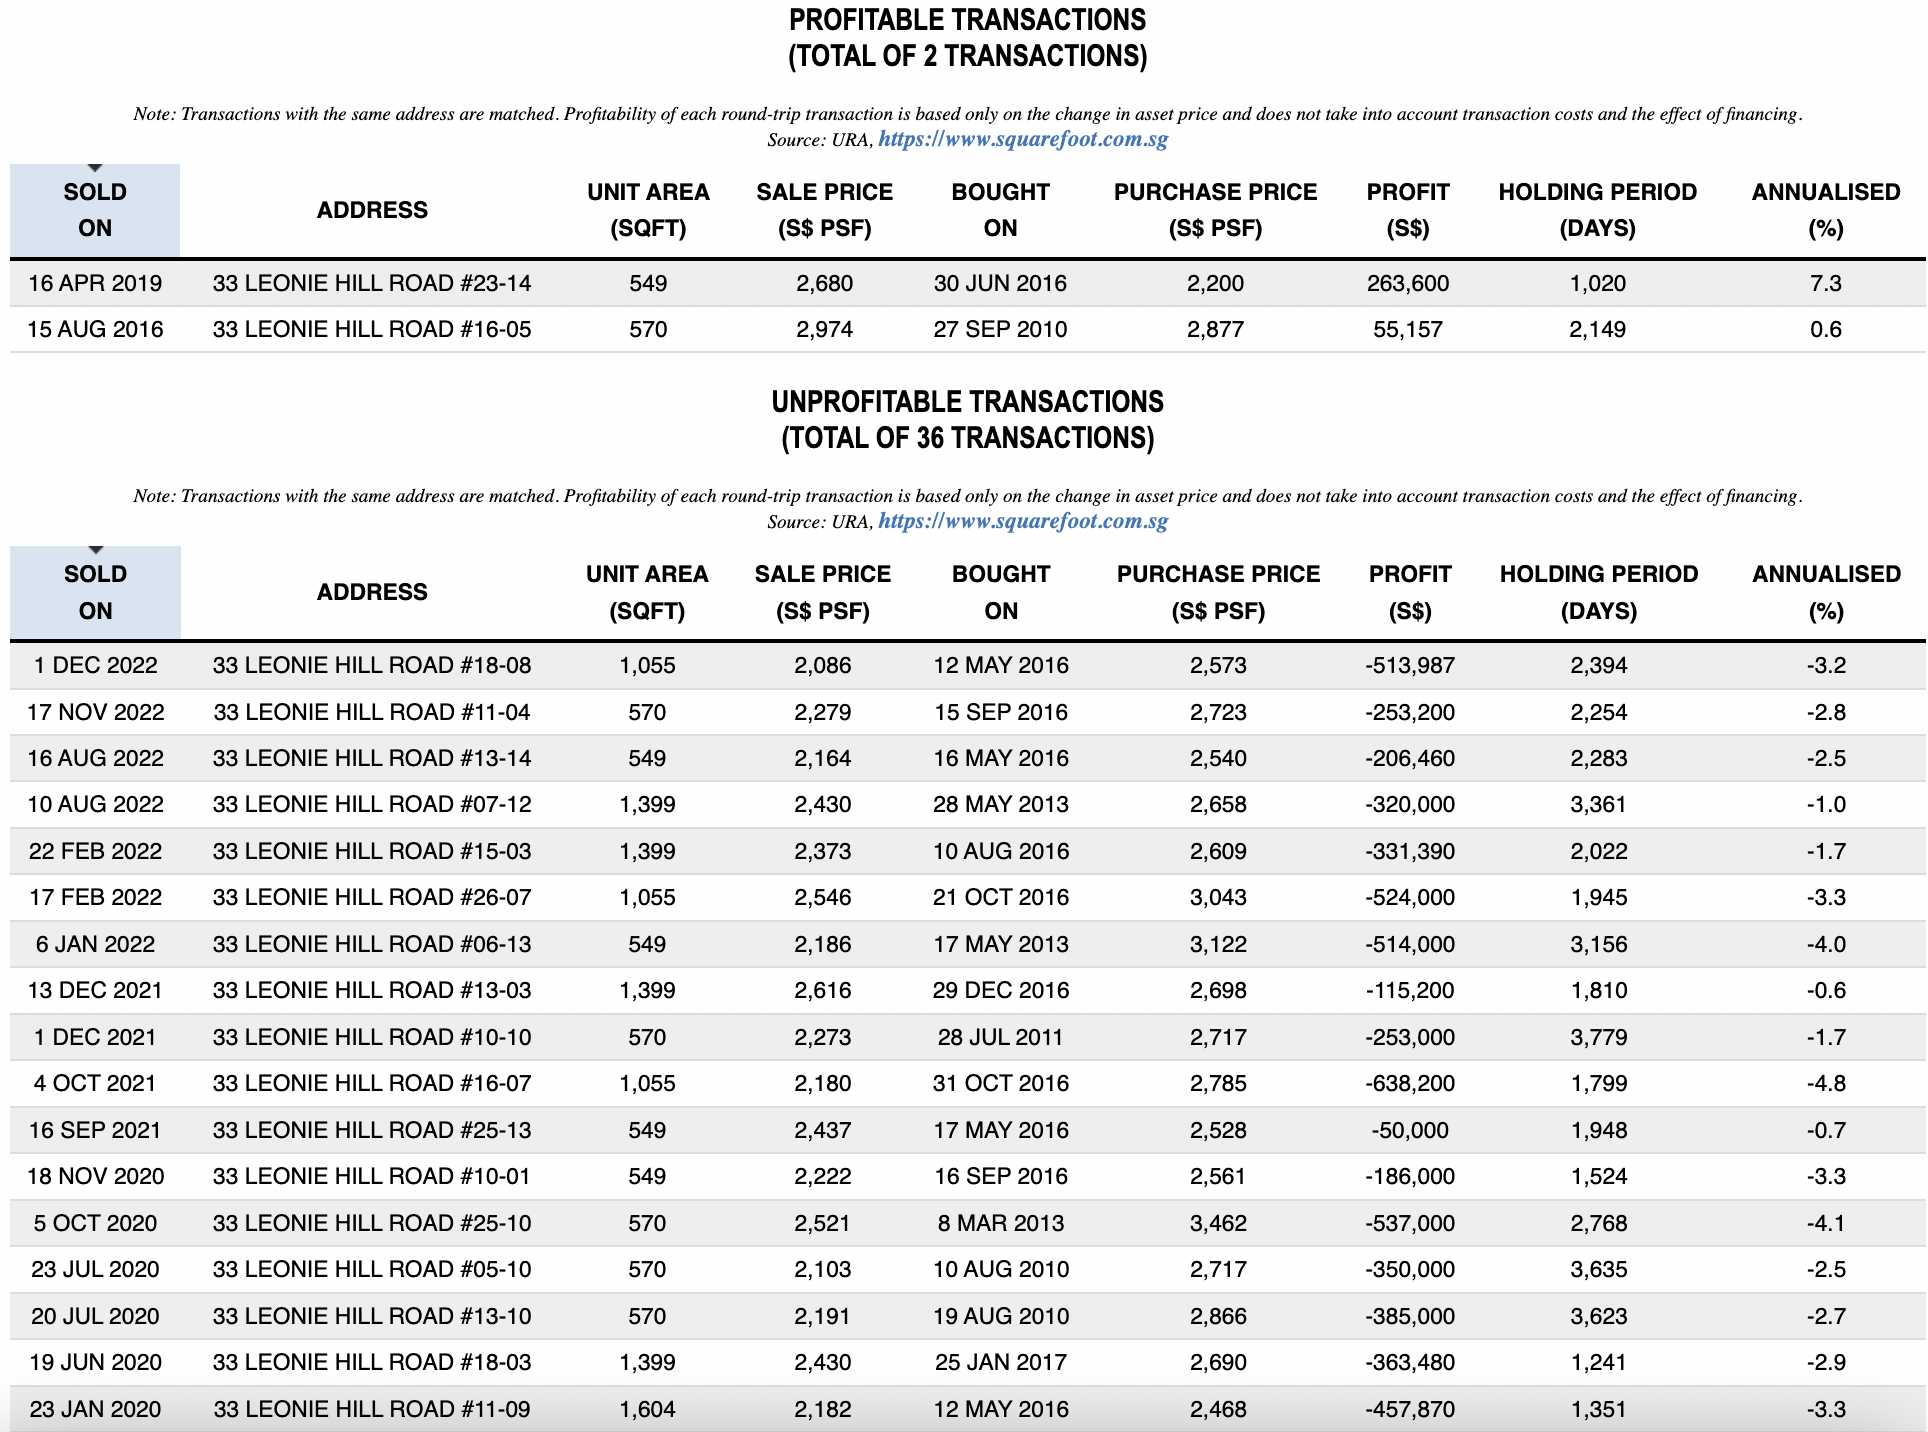Select address 33 LEONIE HILL ROAD #16-05
The image size is (1928, 1432).
click(372, 329)
